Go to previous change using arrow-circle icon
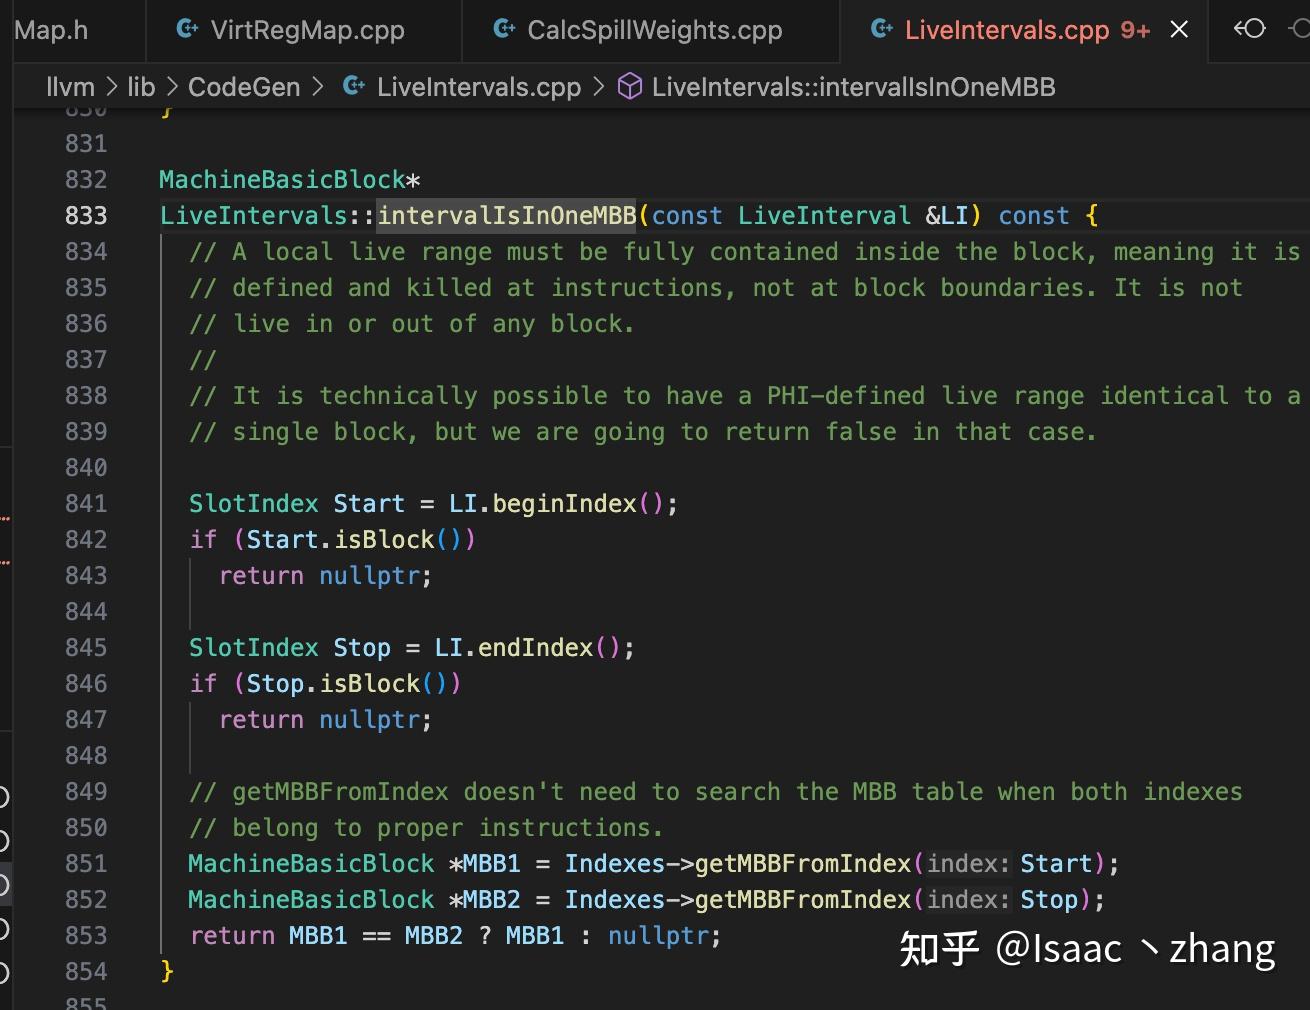Screen dimensions: 1310x1010 tap(1249, 29)
